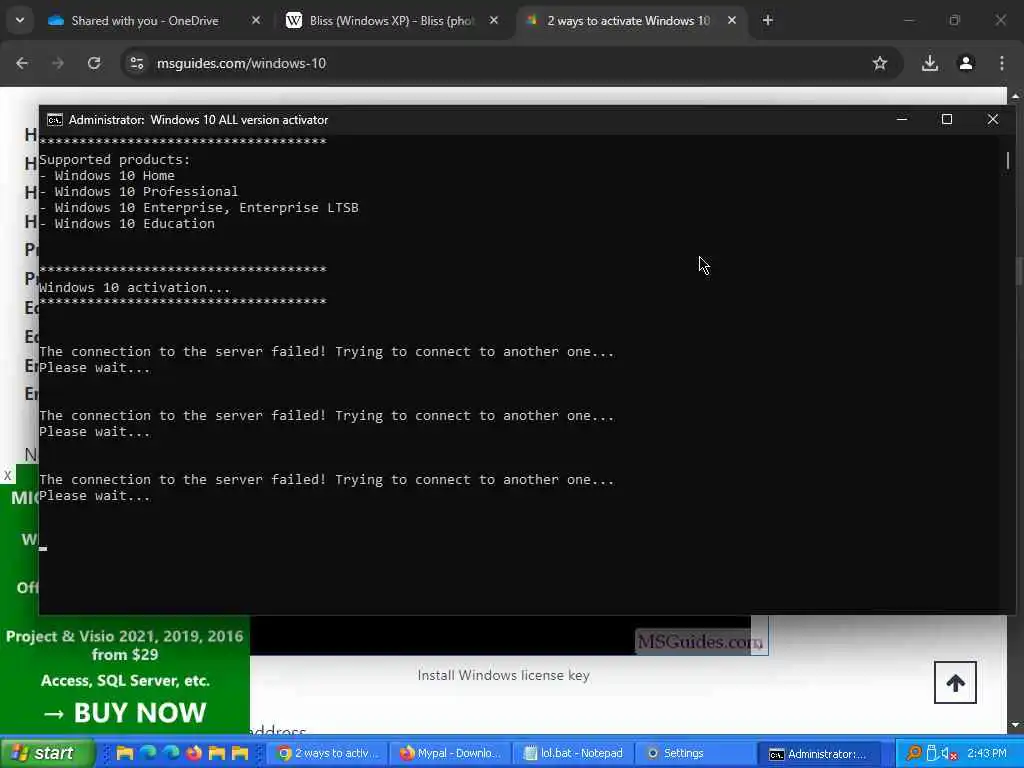This screenshot has height=768, width=1024.
Task: Switch to the Settings taskbar button
Action: 696,753
